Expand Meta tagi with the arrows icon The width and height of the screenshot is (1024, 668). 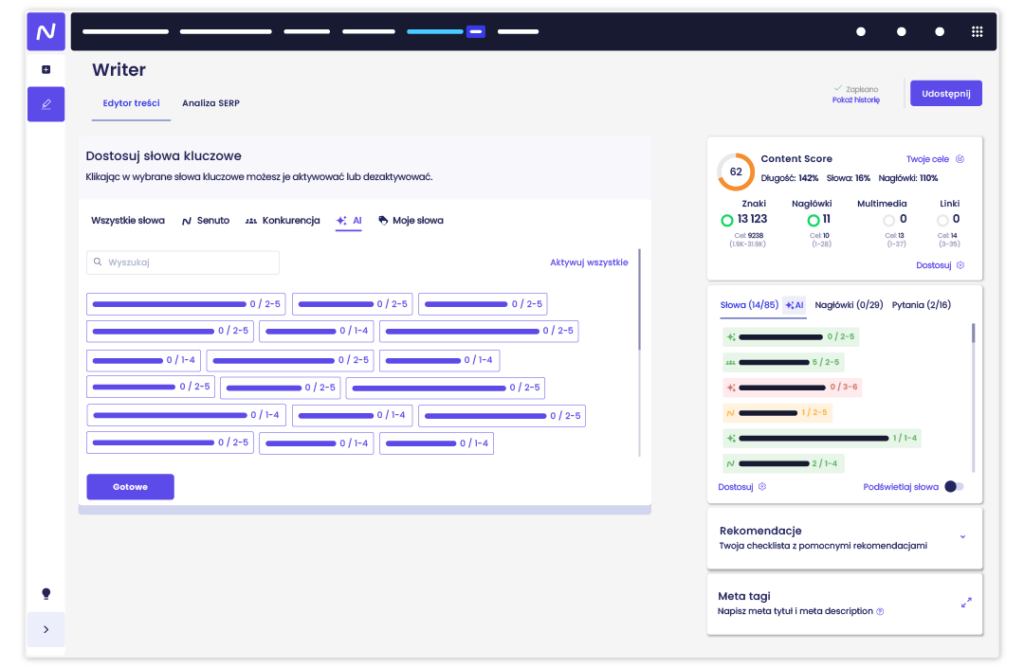coord(966,603)
